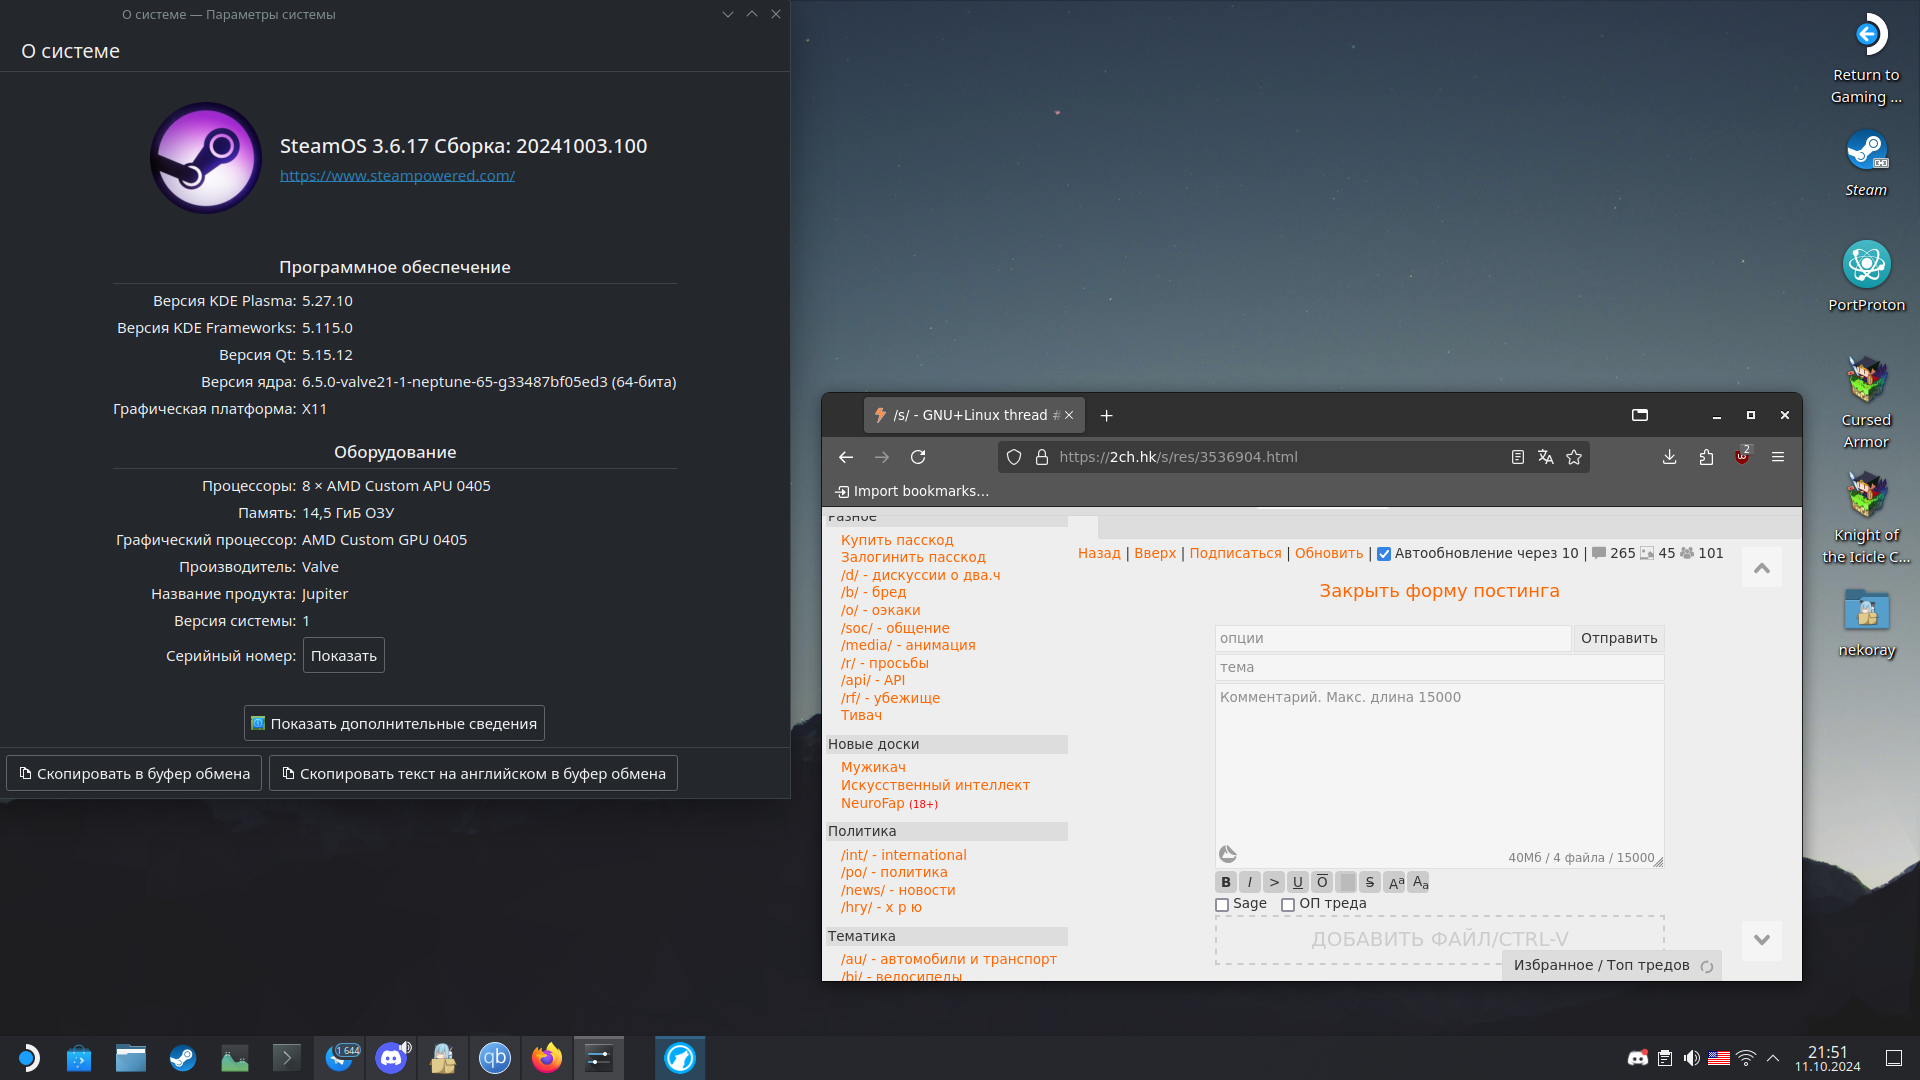Open qBittorrent from taskbar
The width and height of the screenshot is (1920, 1080).
tap(495, 1058)
